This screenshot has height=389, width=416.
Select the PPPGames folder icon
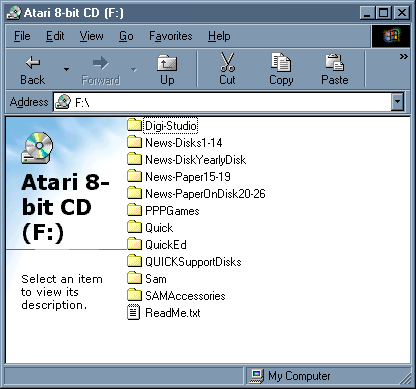(134, 210)
